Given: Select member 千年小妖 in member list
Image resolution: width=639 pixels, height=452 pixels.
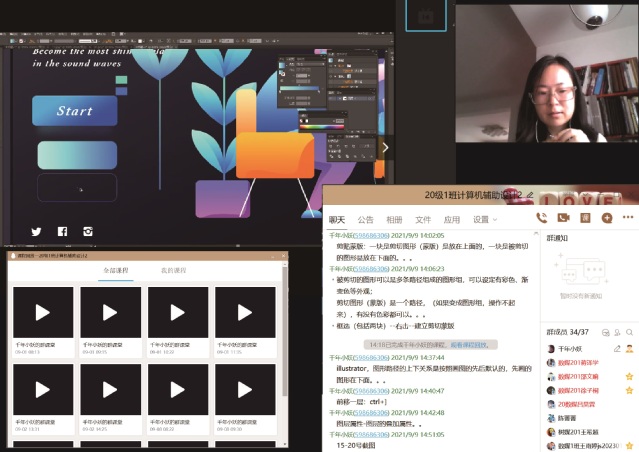Looking at the screenshot, I should 570,348.
